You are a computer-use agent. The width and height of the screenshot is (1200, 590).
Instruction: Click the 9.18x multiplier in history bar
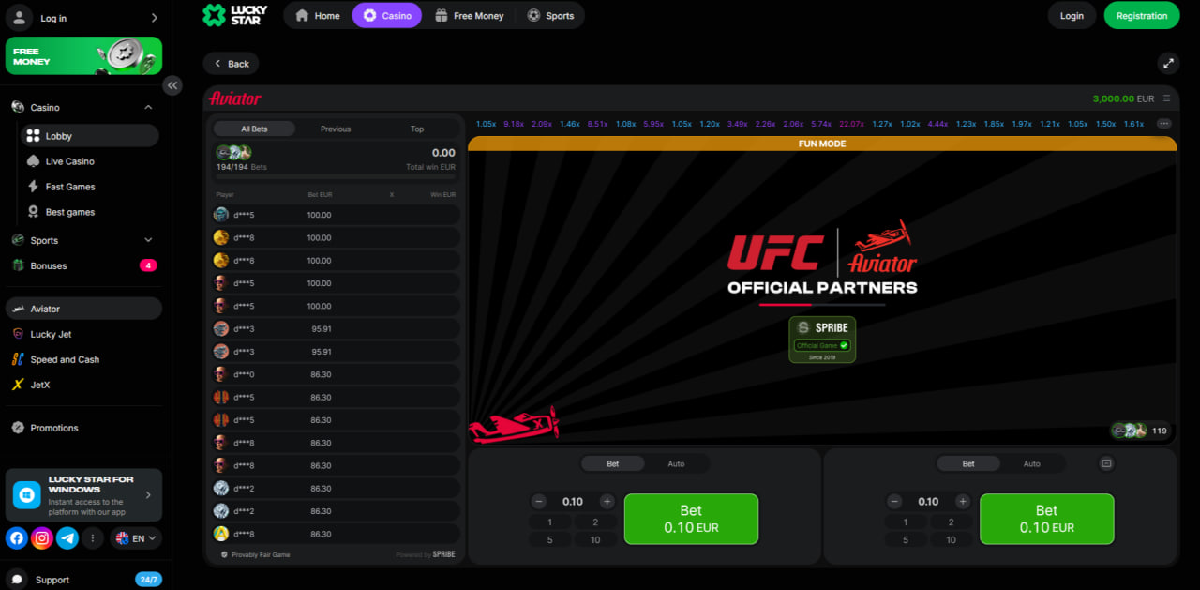click(x=514, y=124)
